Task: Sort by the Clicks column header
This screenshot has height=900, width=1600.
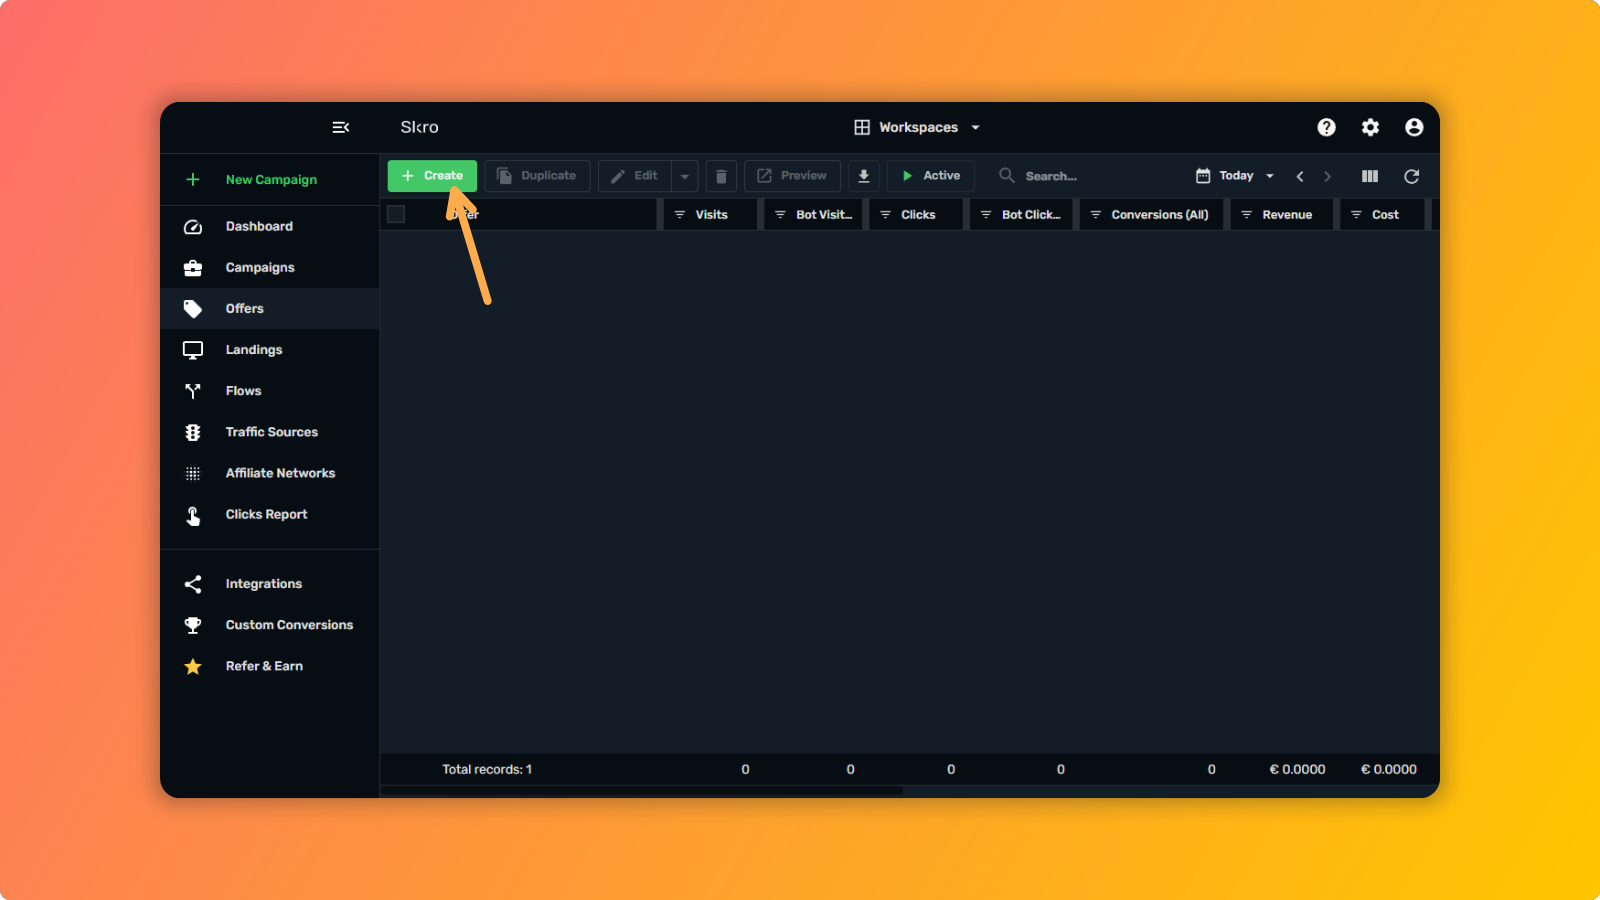Action: pos(916,215)
